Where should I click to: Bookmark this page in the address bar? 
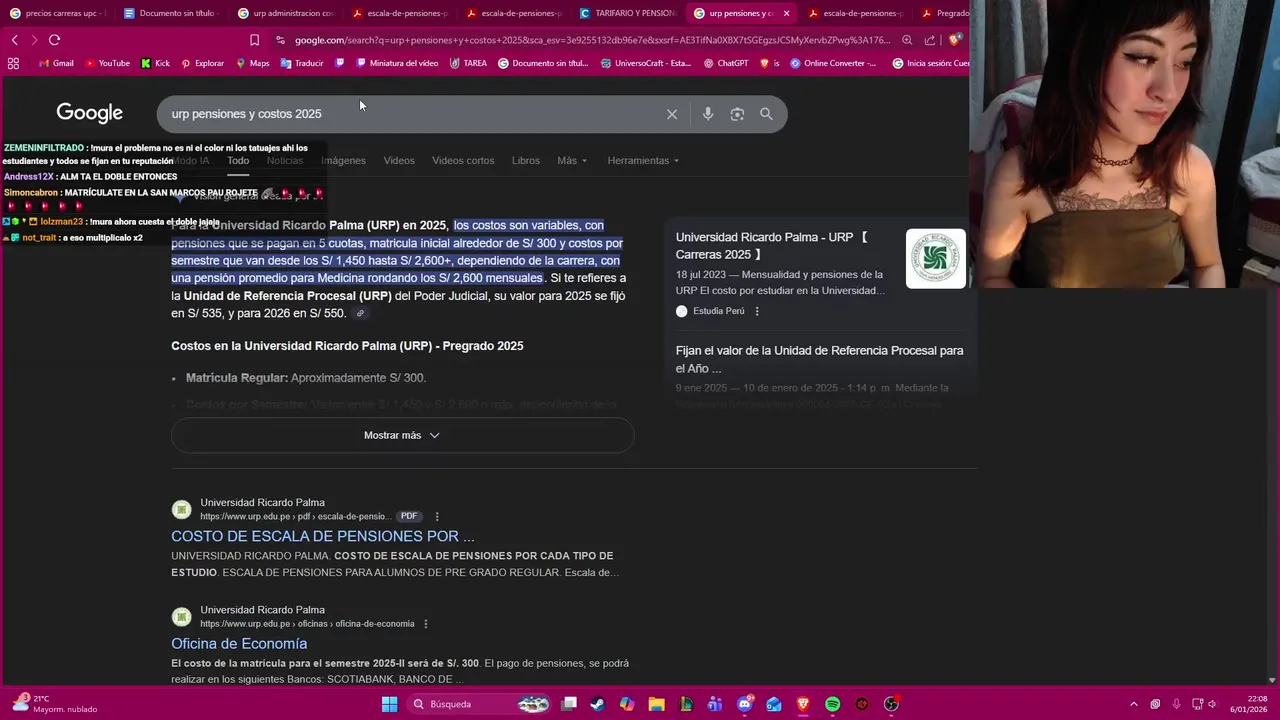254,40
